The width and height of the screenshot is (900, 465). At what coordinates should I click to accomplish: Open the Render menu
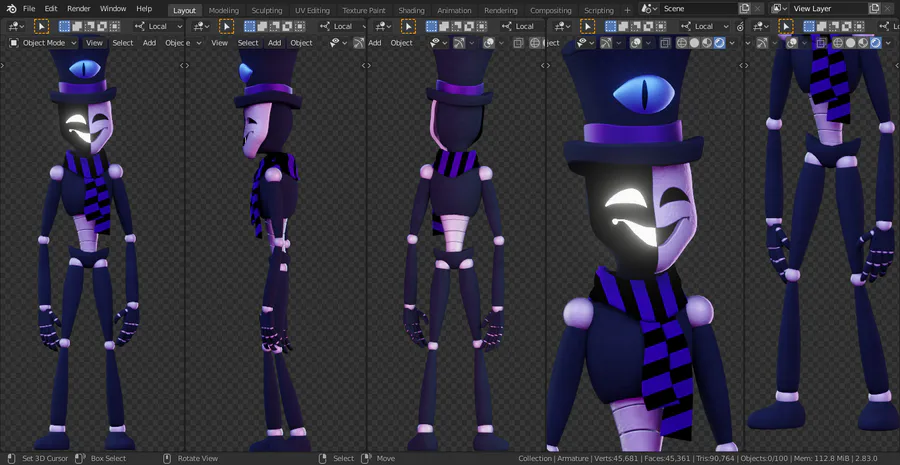[x=79, y=9]
